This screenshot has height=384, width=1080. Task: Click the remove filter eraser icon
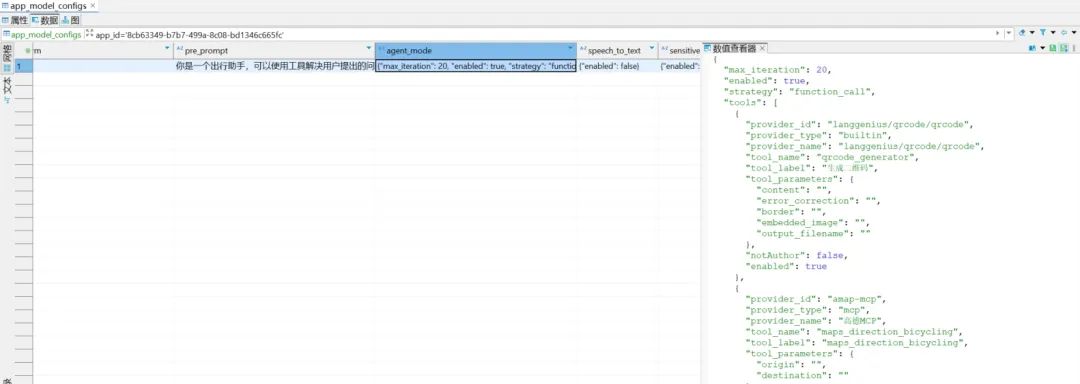[1022, 32]
